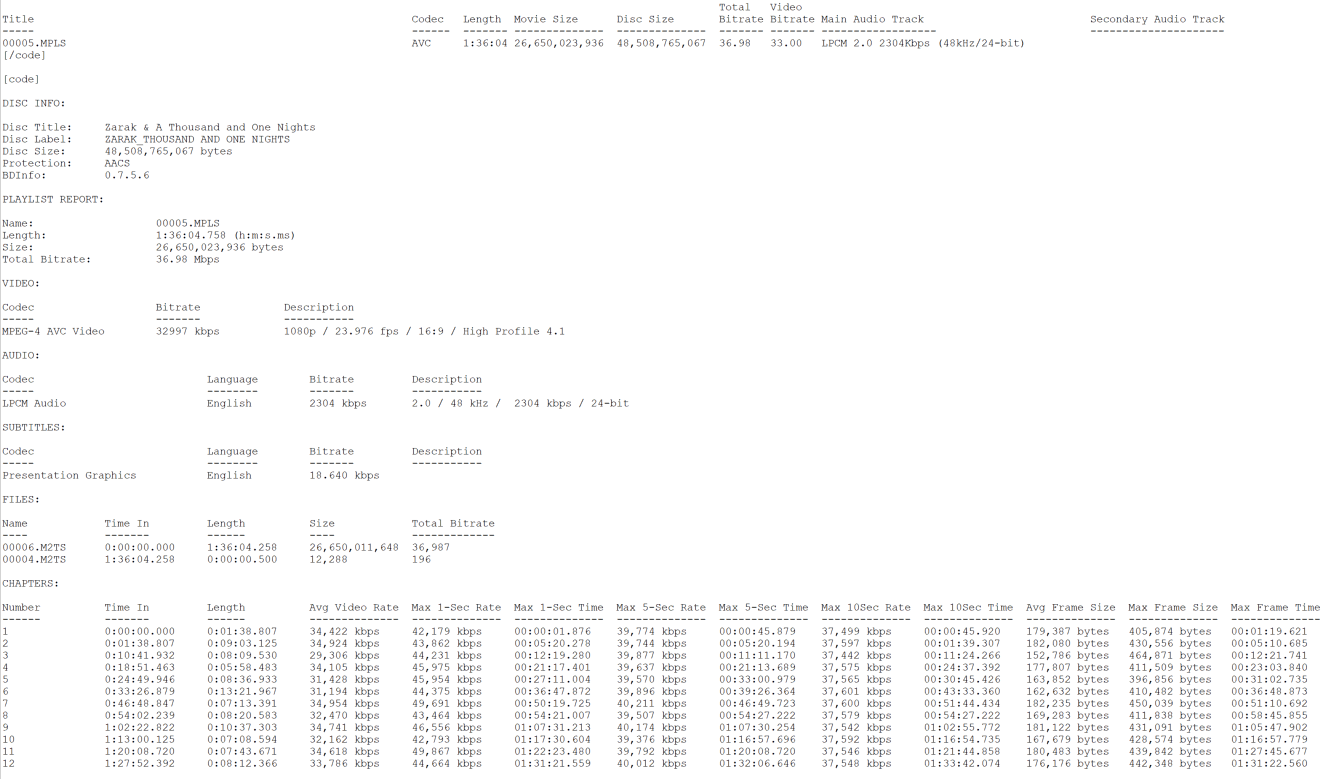Select the DISC INFO heading
The height and width of the screenshot is (779, 1323).
point(34,103)
